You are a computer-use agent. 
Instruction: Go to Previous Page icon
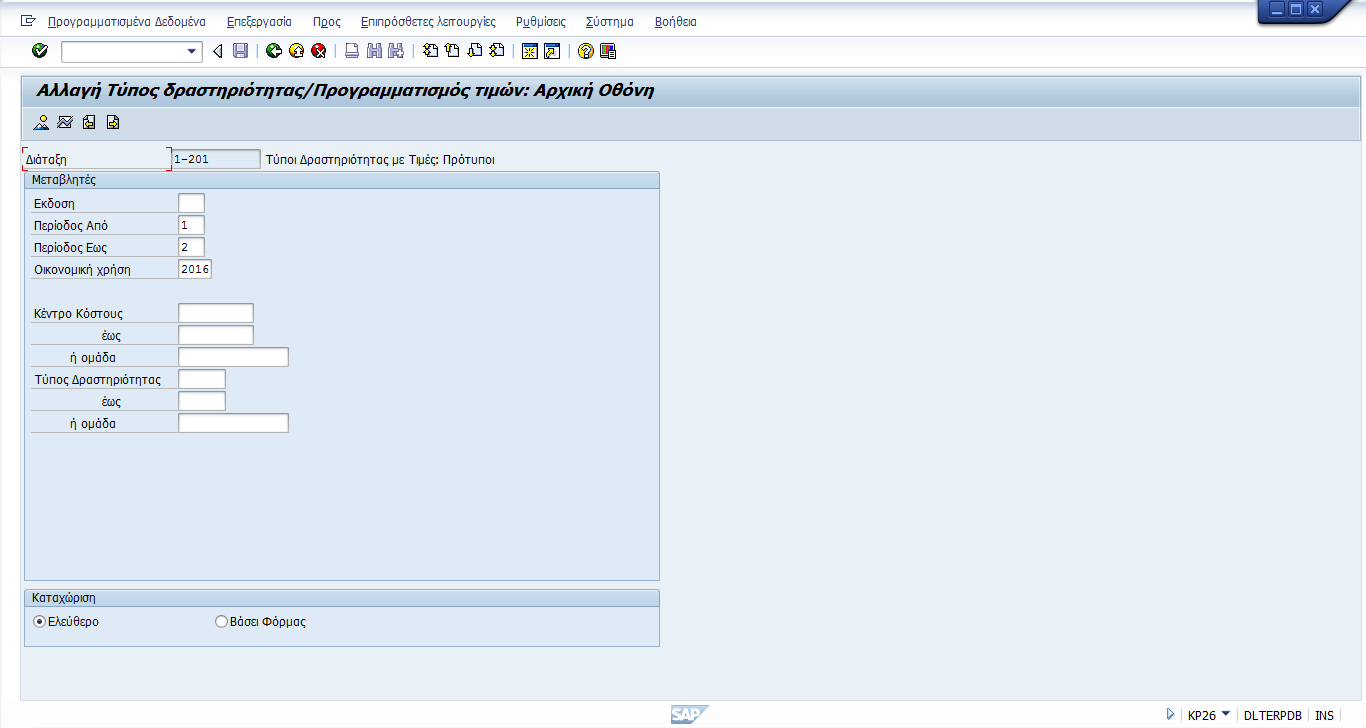pyautogui.click(x=452, y=51)
